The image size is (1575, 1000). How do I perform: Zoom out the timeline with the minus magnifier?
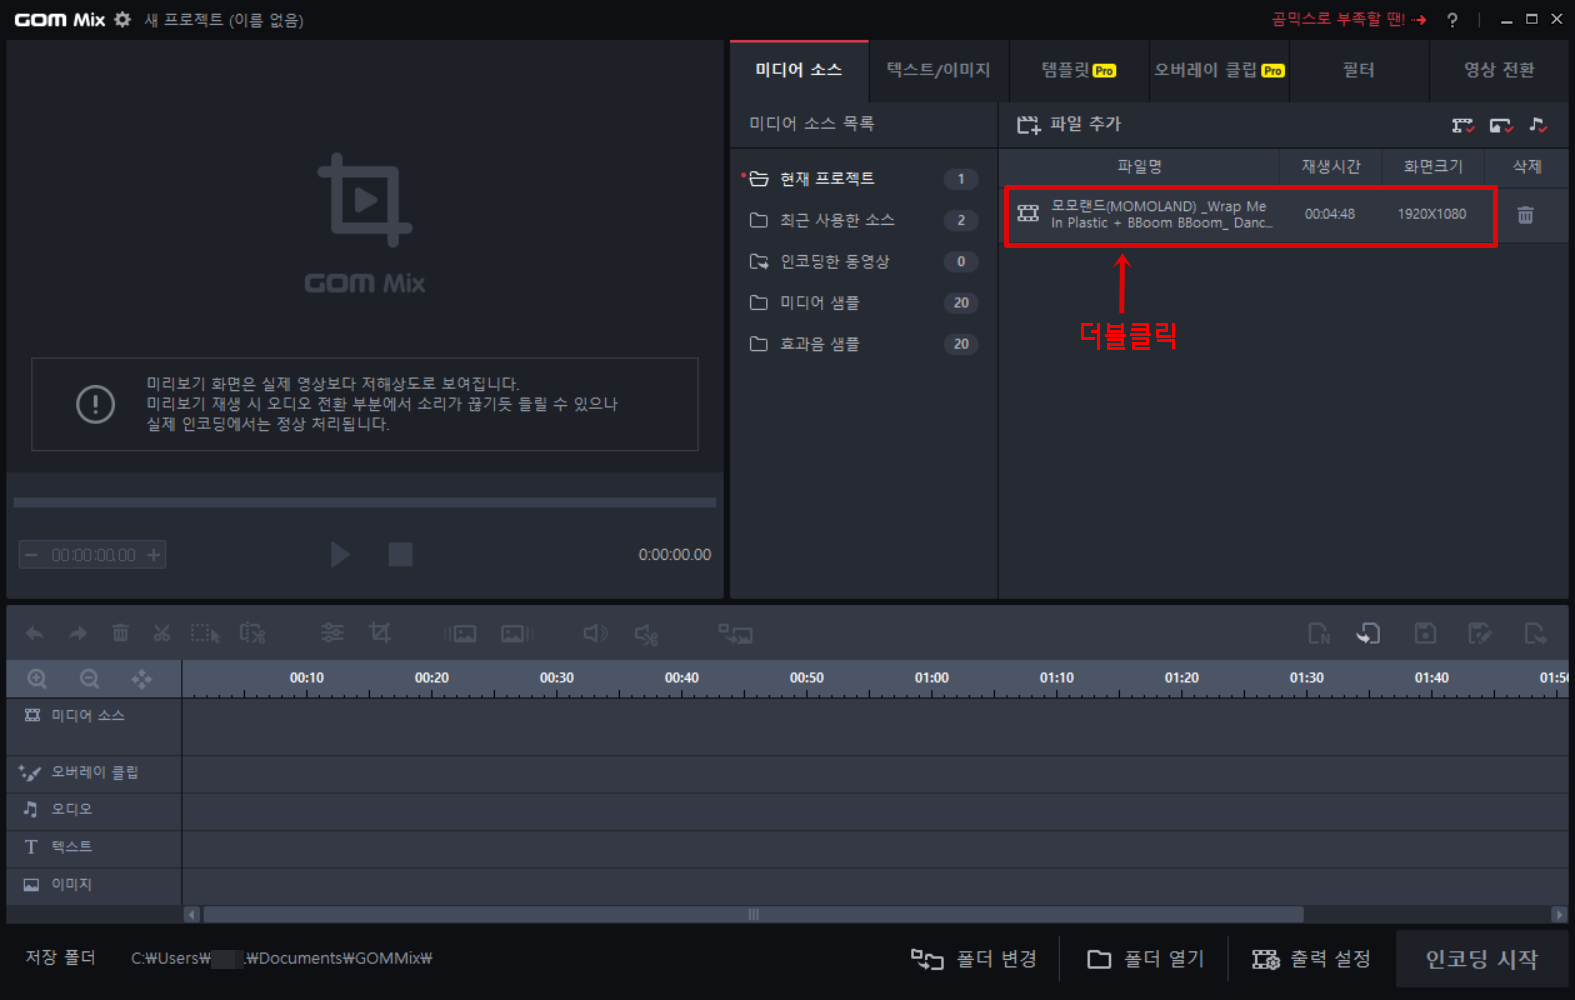pos(89,679)
